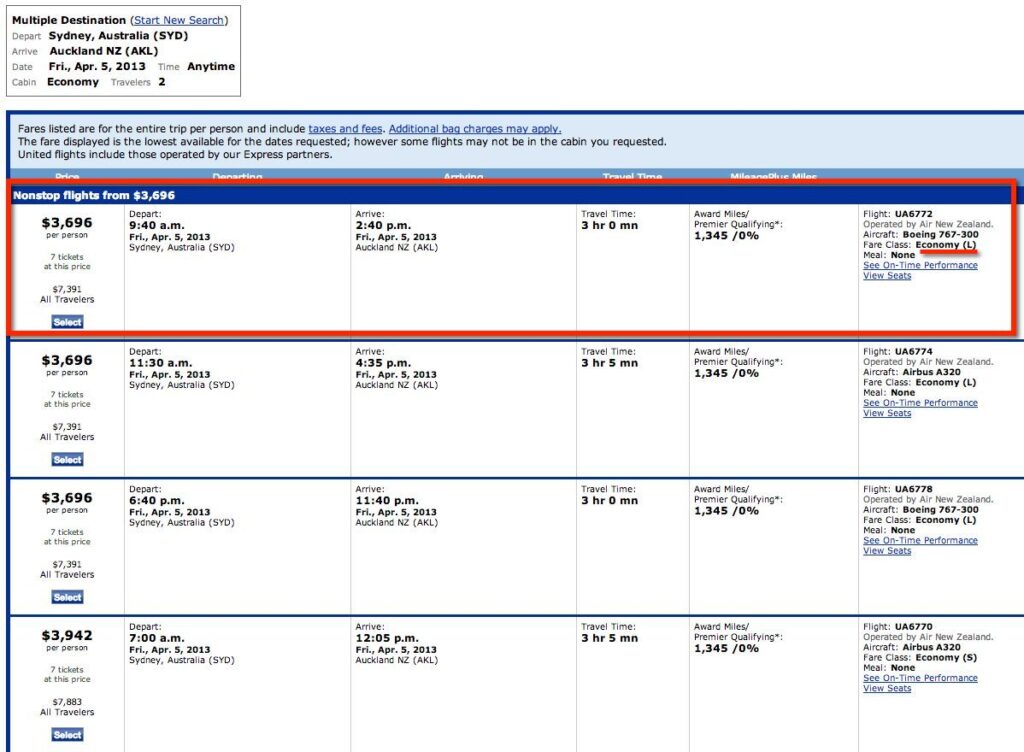Click the 6:40 p.m. departure time
The image size is (1024, 752).
point(157,501)
